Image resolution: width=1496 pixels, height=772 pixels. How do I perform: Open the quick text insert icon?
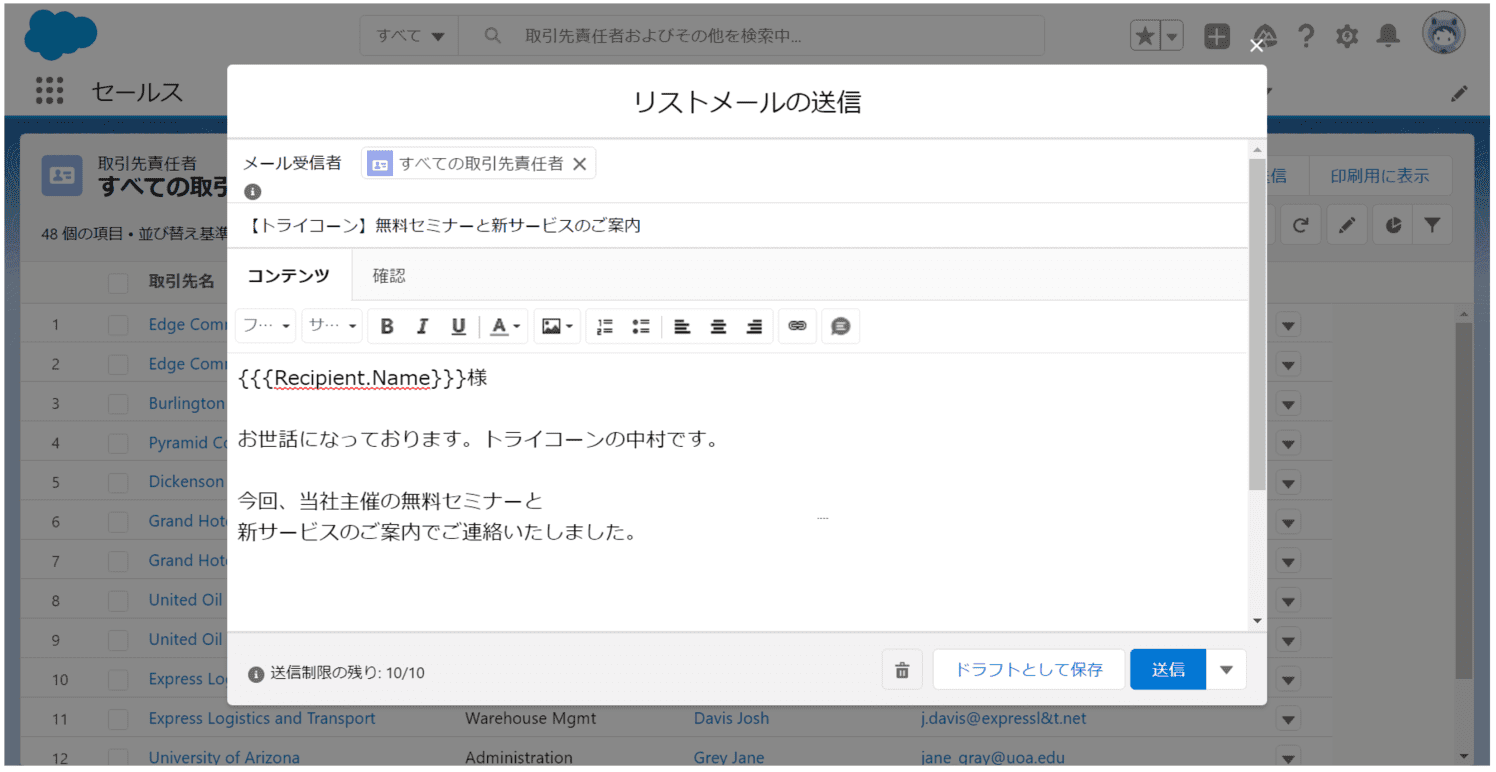click(x=841, y=326)
